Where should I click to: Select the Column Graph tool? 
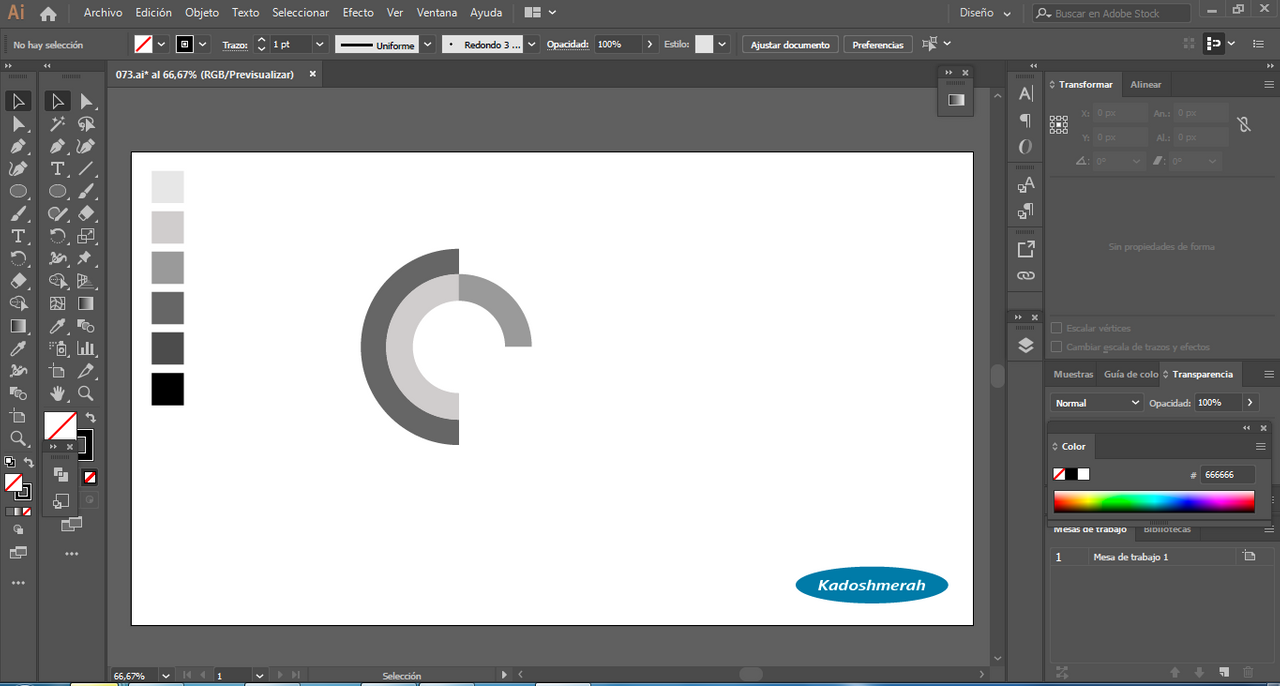pos(87,349)
